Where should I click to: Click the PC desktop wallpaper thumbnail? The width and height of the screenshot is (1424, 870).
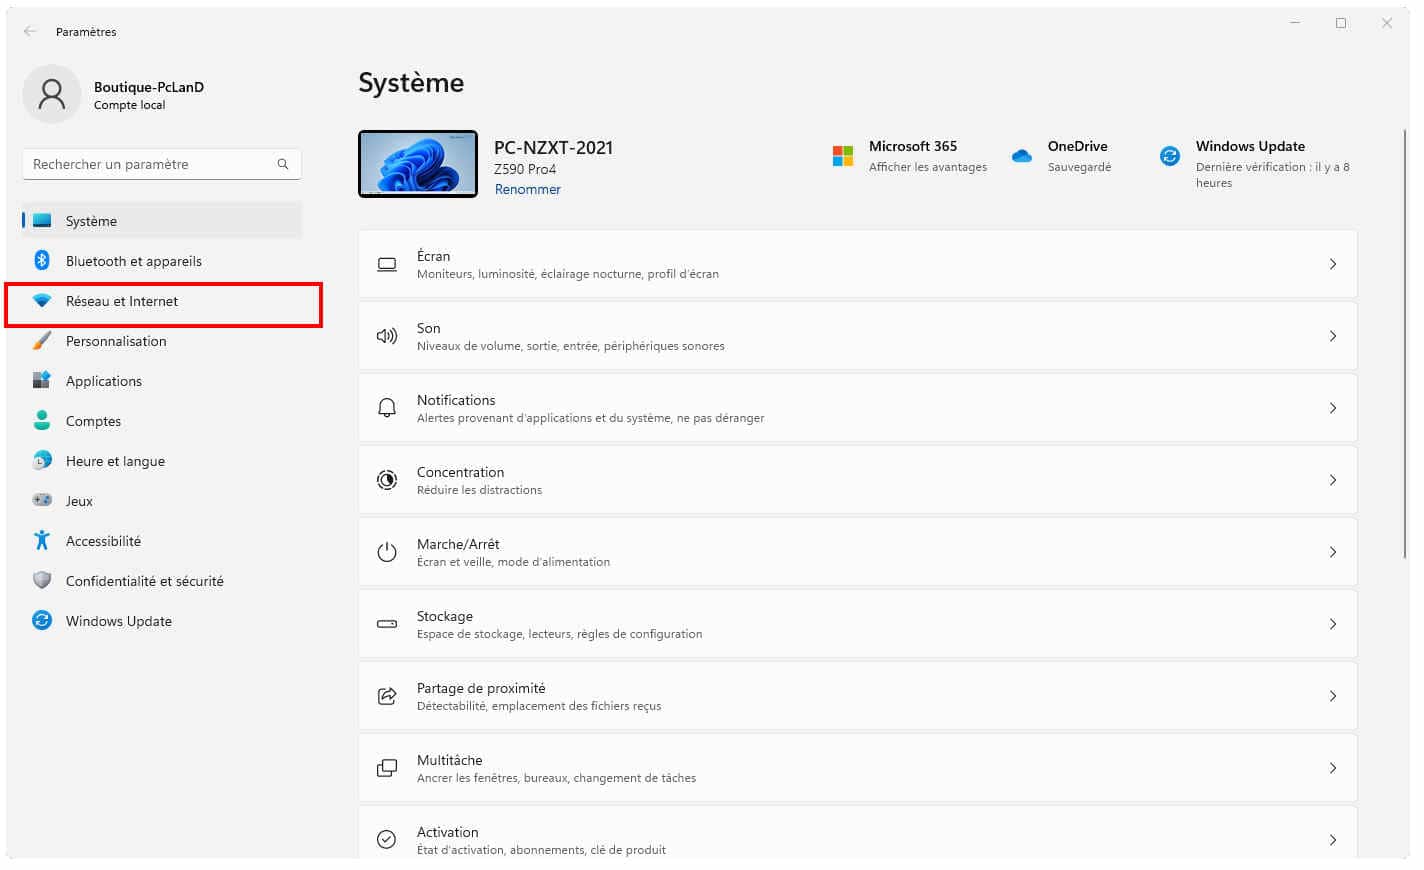(418, 164)
